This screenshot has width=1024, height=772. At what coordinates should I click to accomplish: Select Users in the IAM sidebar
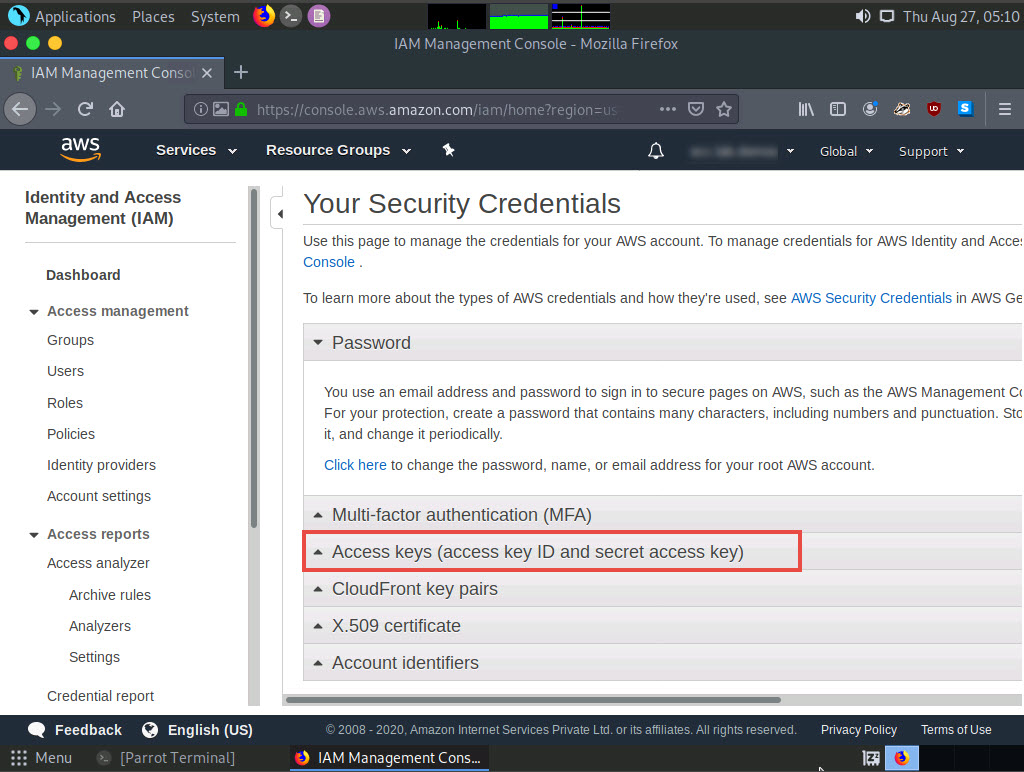[65, 371]
